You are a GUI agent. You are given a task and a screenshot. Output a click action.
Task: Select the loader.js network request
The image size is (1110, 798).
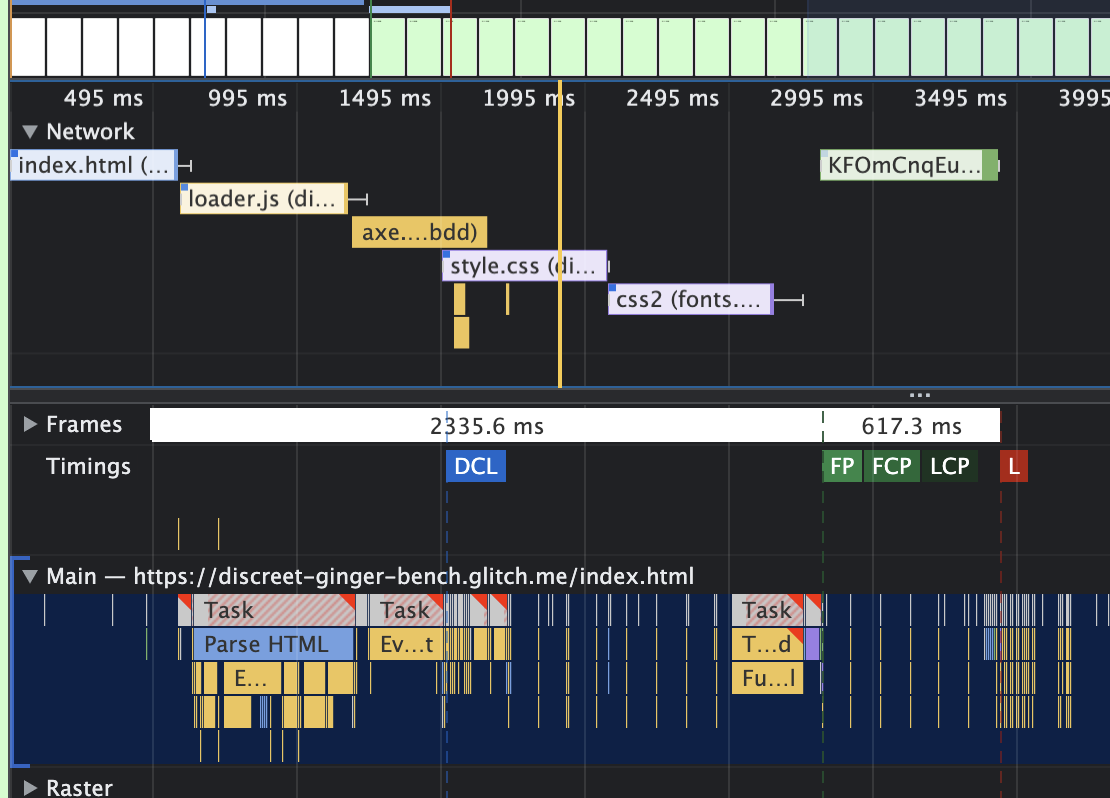coord(263,198)
